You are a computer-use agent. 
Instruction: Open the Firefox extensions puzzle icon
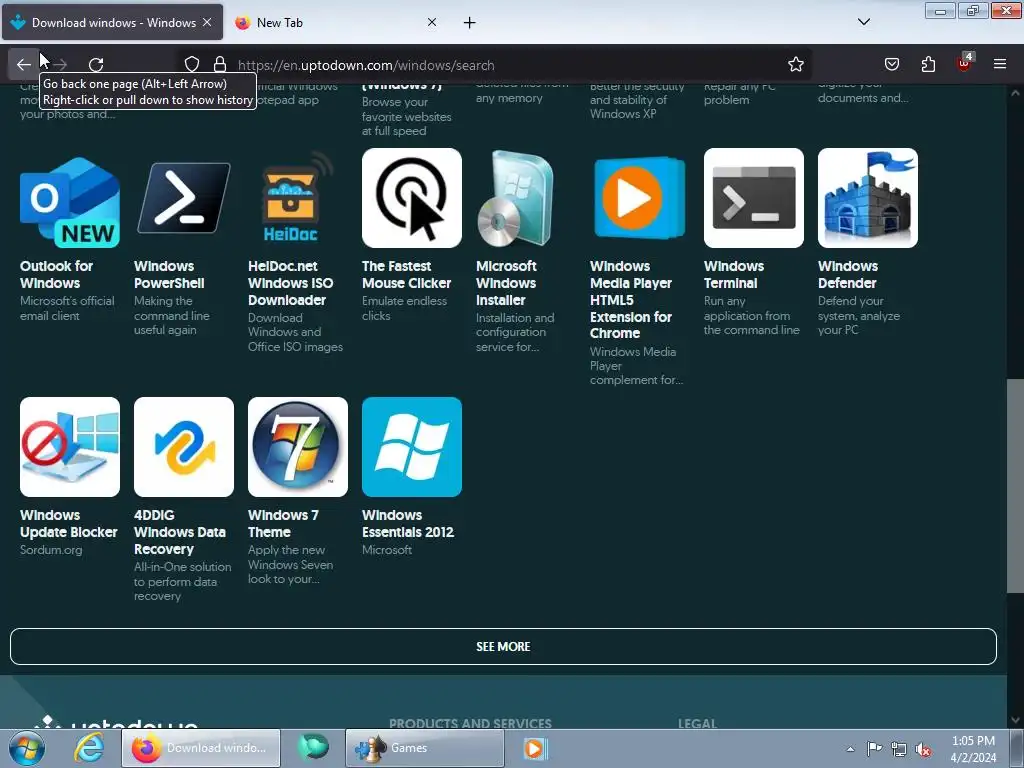coord(928,64)
